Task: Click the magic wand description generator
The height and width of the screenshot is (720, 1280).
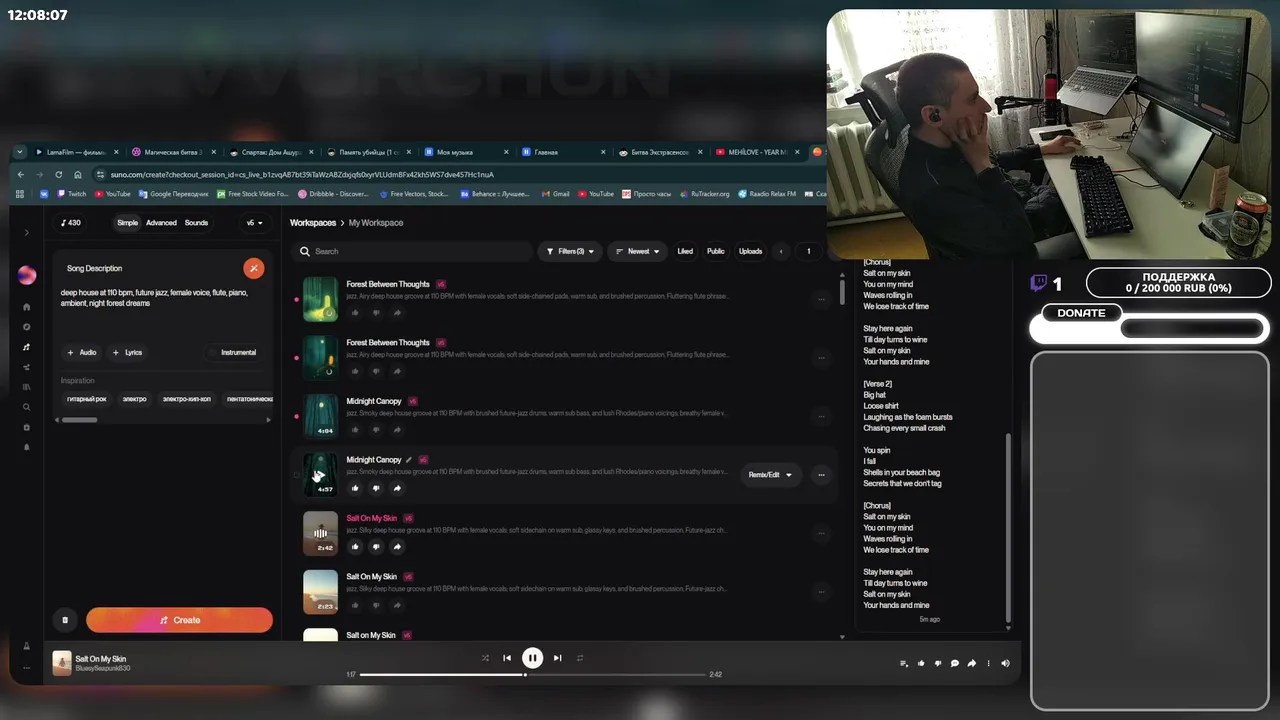Action: click(x=254, y=268)
